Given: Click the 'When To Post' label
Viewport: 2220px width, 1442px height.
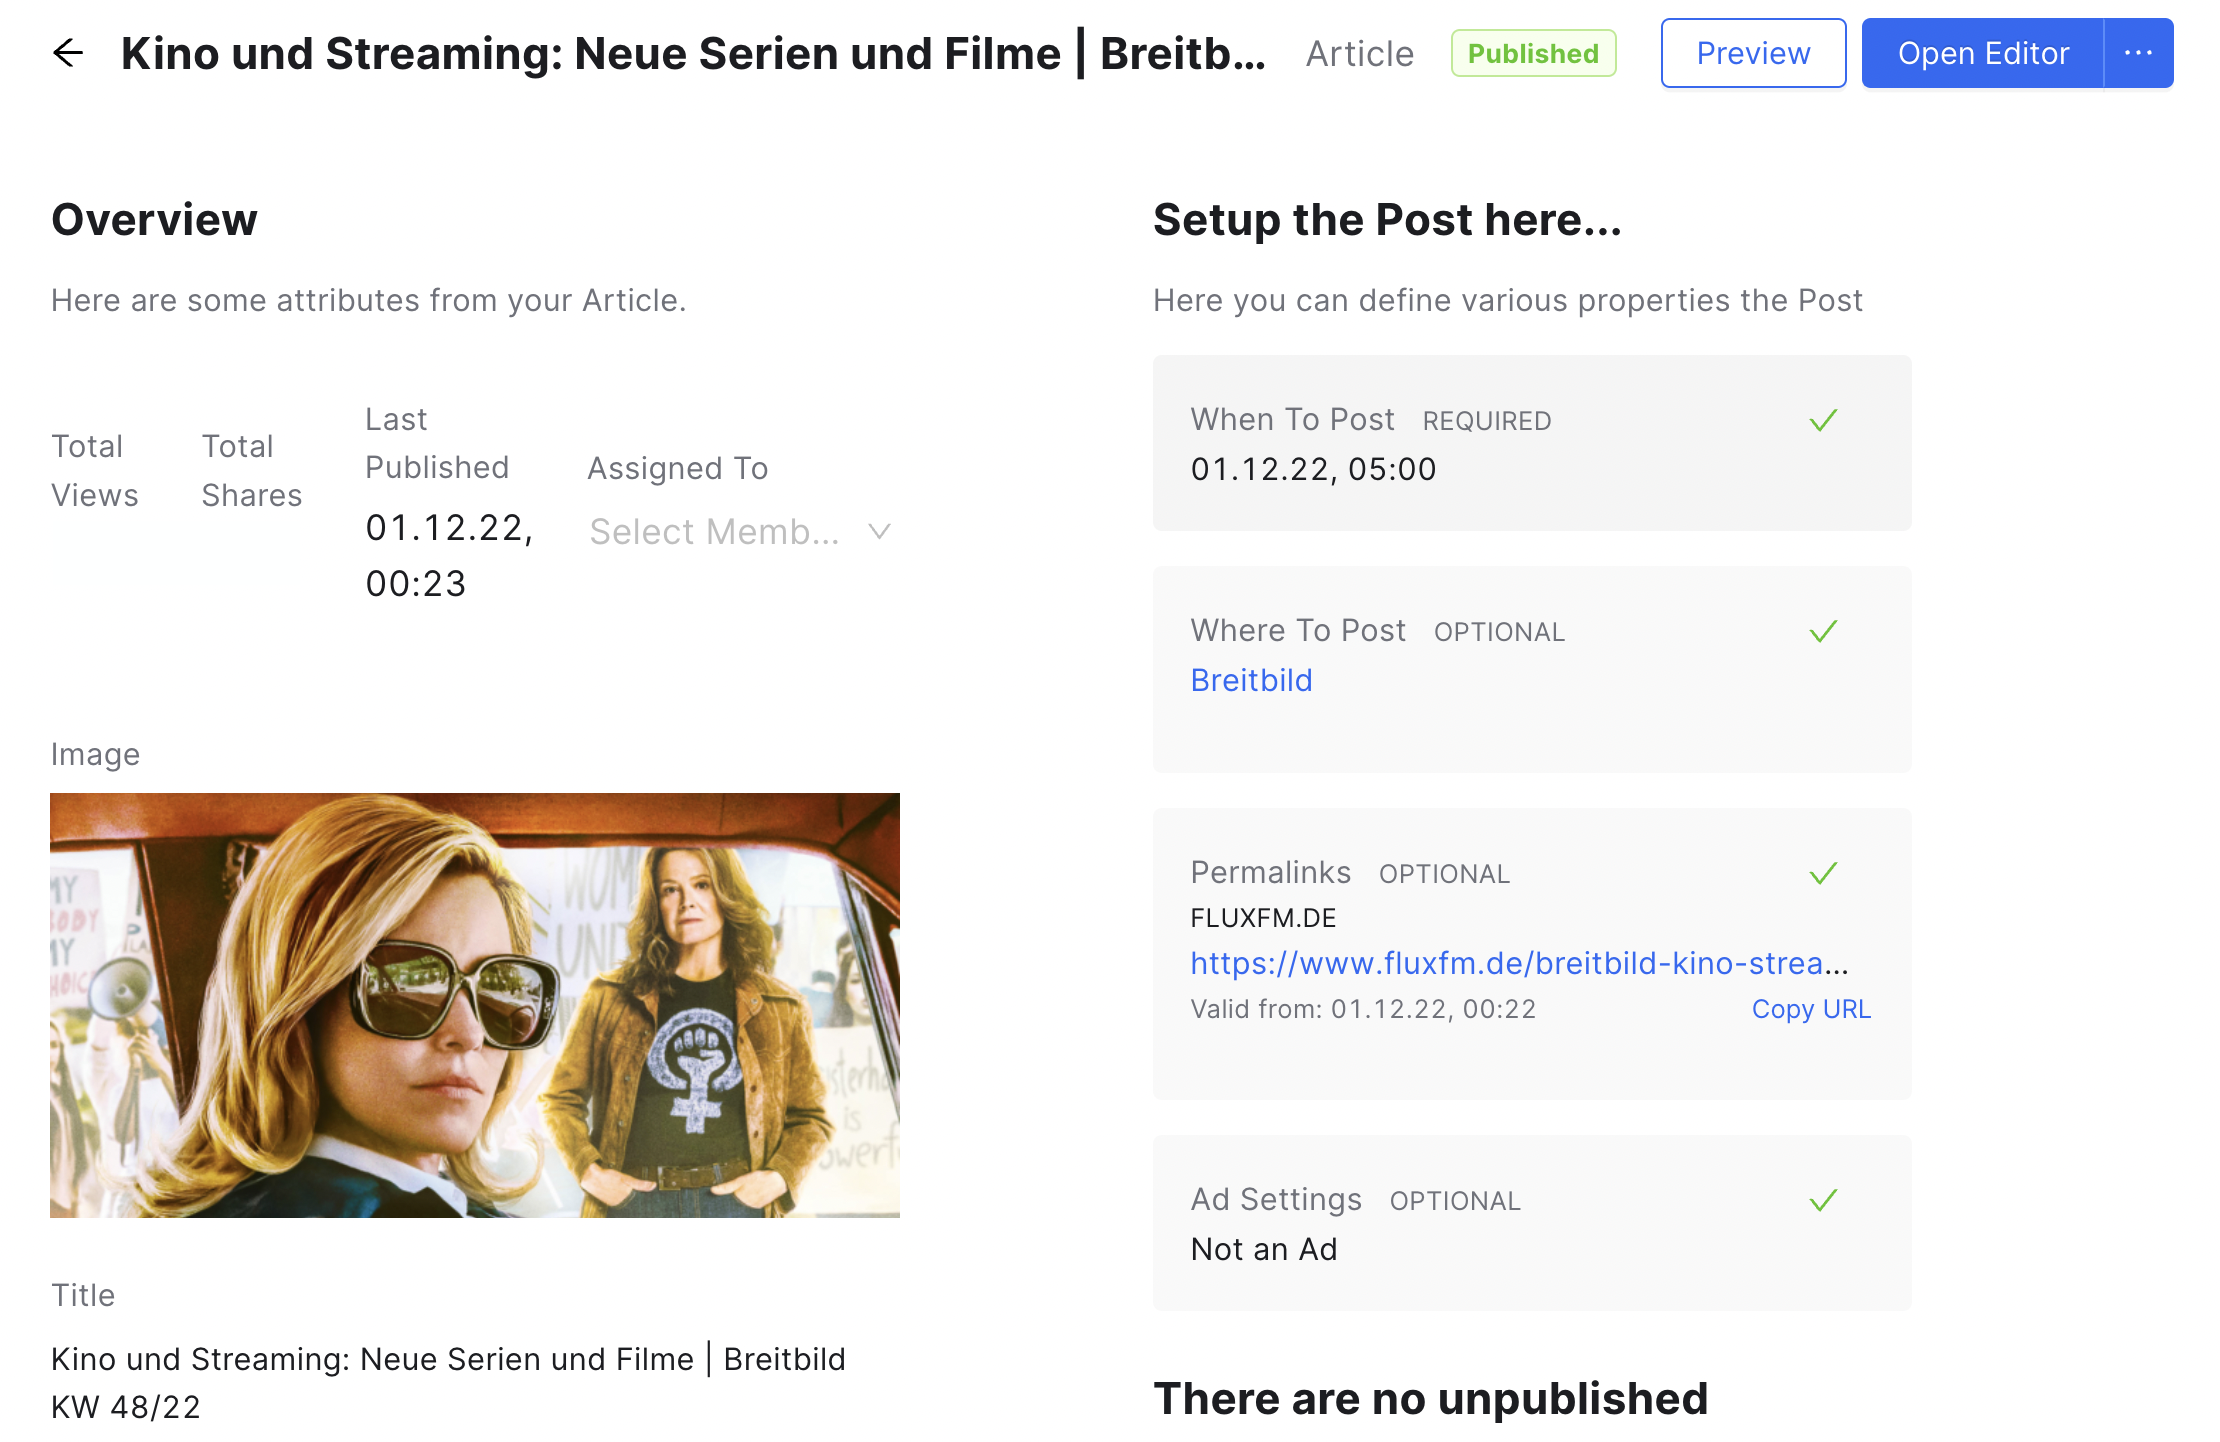Looking at the screenshot, I should (1292, 420).
